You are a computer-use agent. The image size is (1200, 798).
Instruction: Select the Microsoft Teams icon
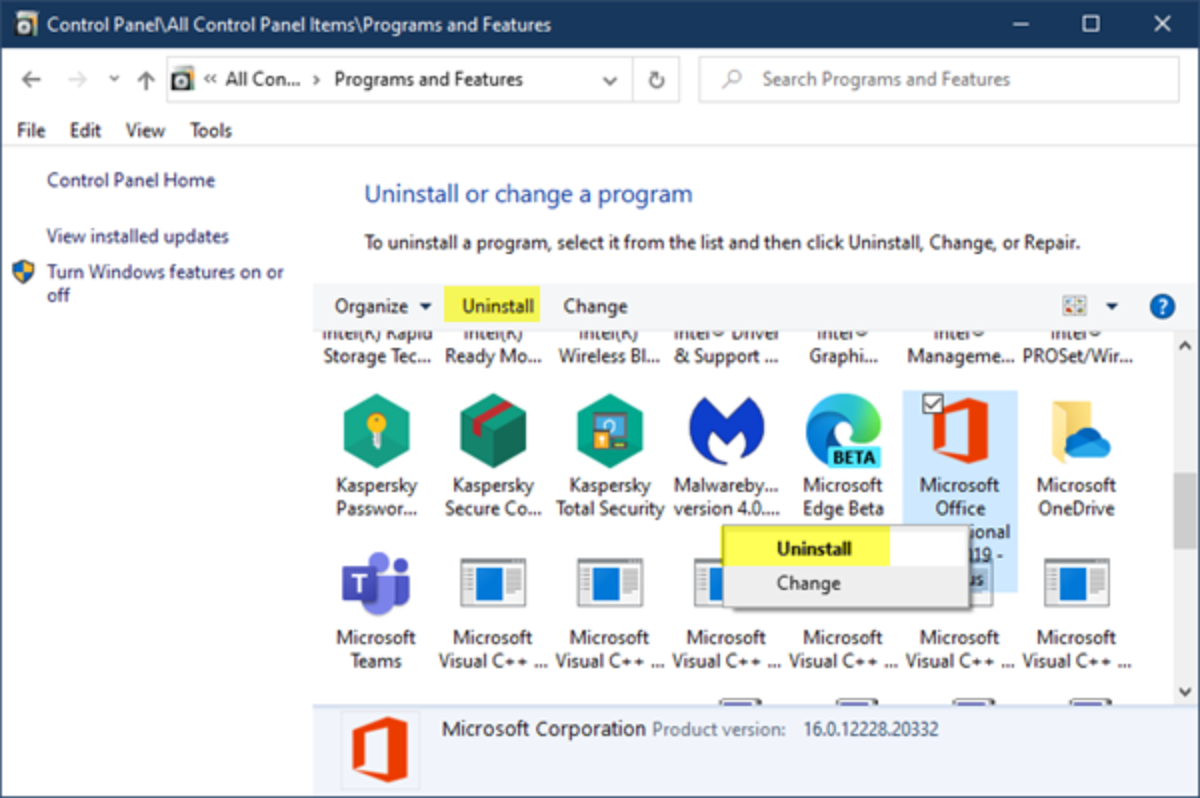coord(375,583)
